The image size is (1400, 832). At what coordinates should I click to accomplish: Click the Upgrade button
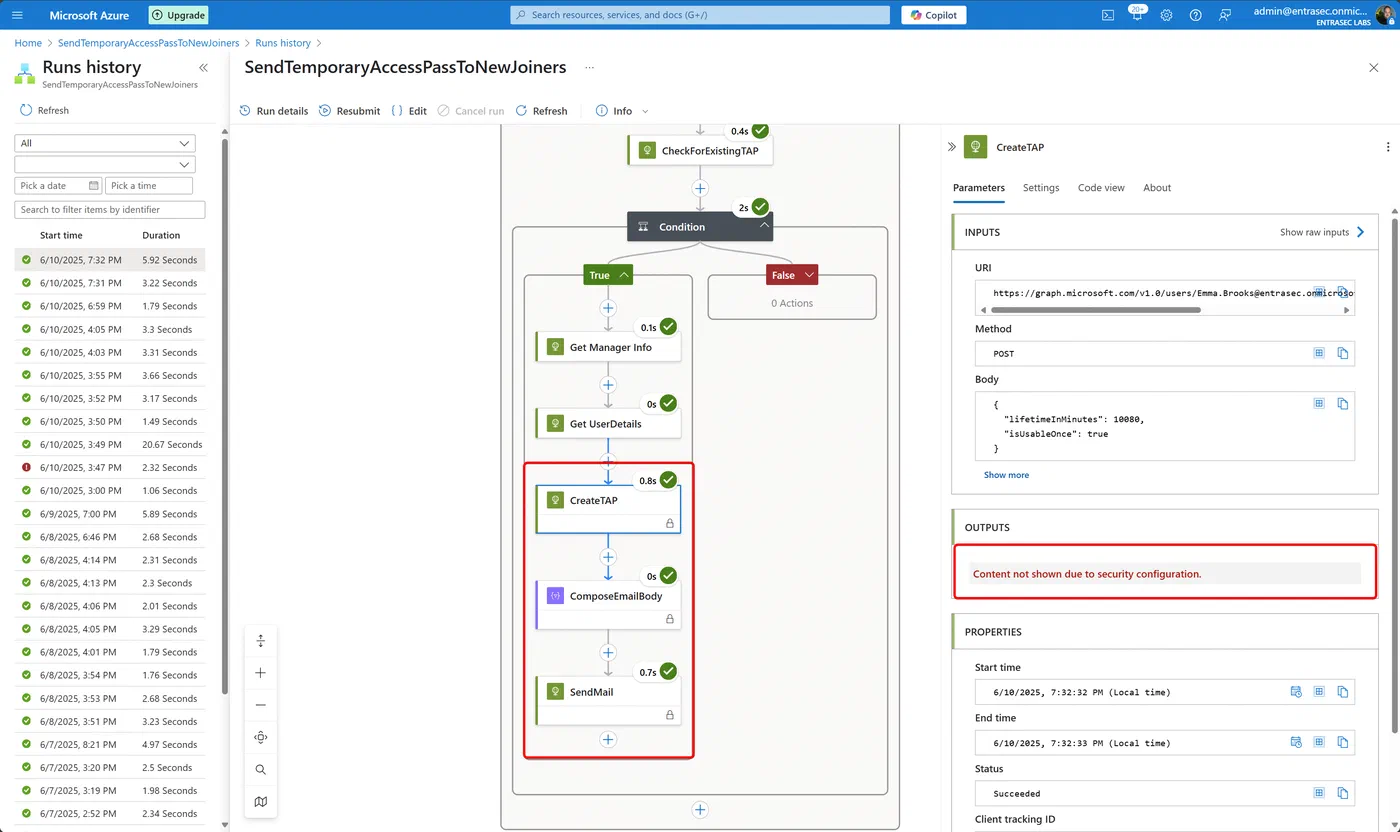pos(178,15)
